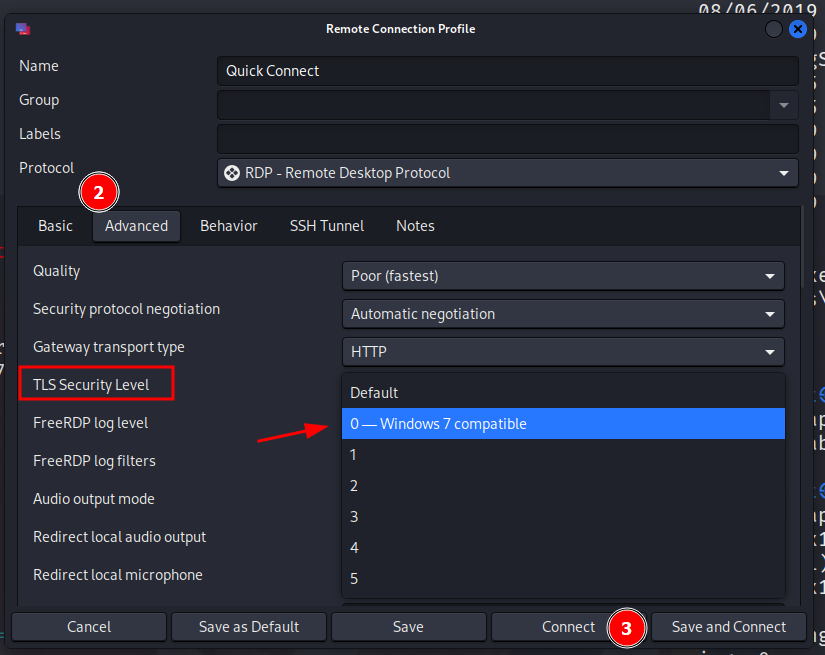Click the Save and Connect button
The image size is (825, 655).
click(728, 627)
